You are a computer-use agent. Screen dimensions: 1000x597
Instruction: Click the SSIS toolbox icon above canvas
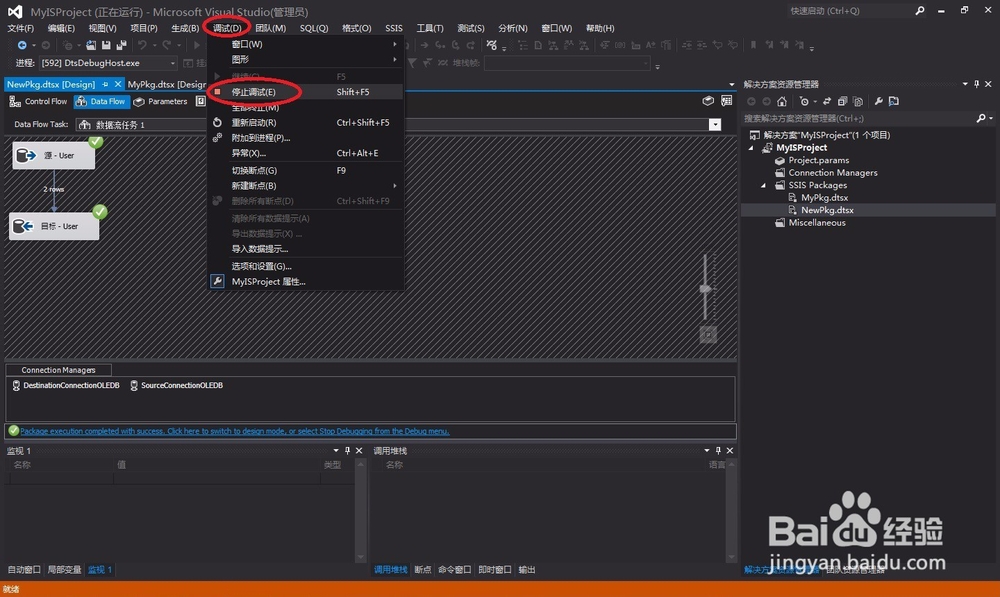(708, 101)
